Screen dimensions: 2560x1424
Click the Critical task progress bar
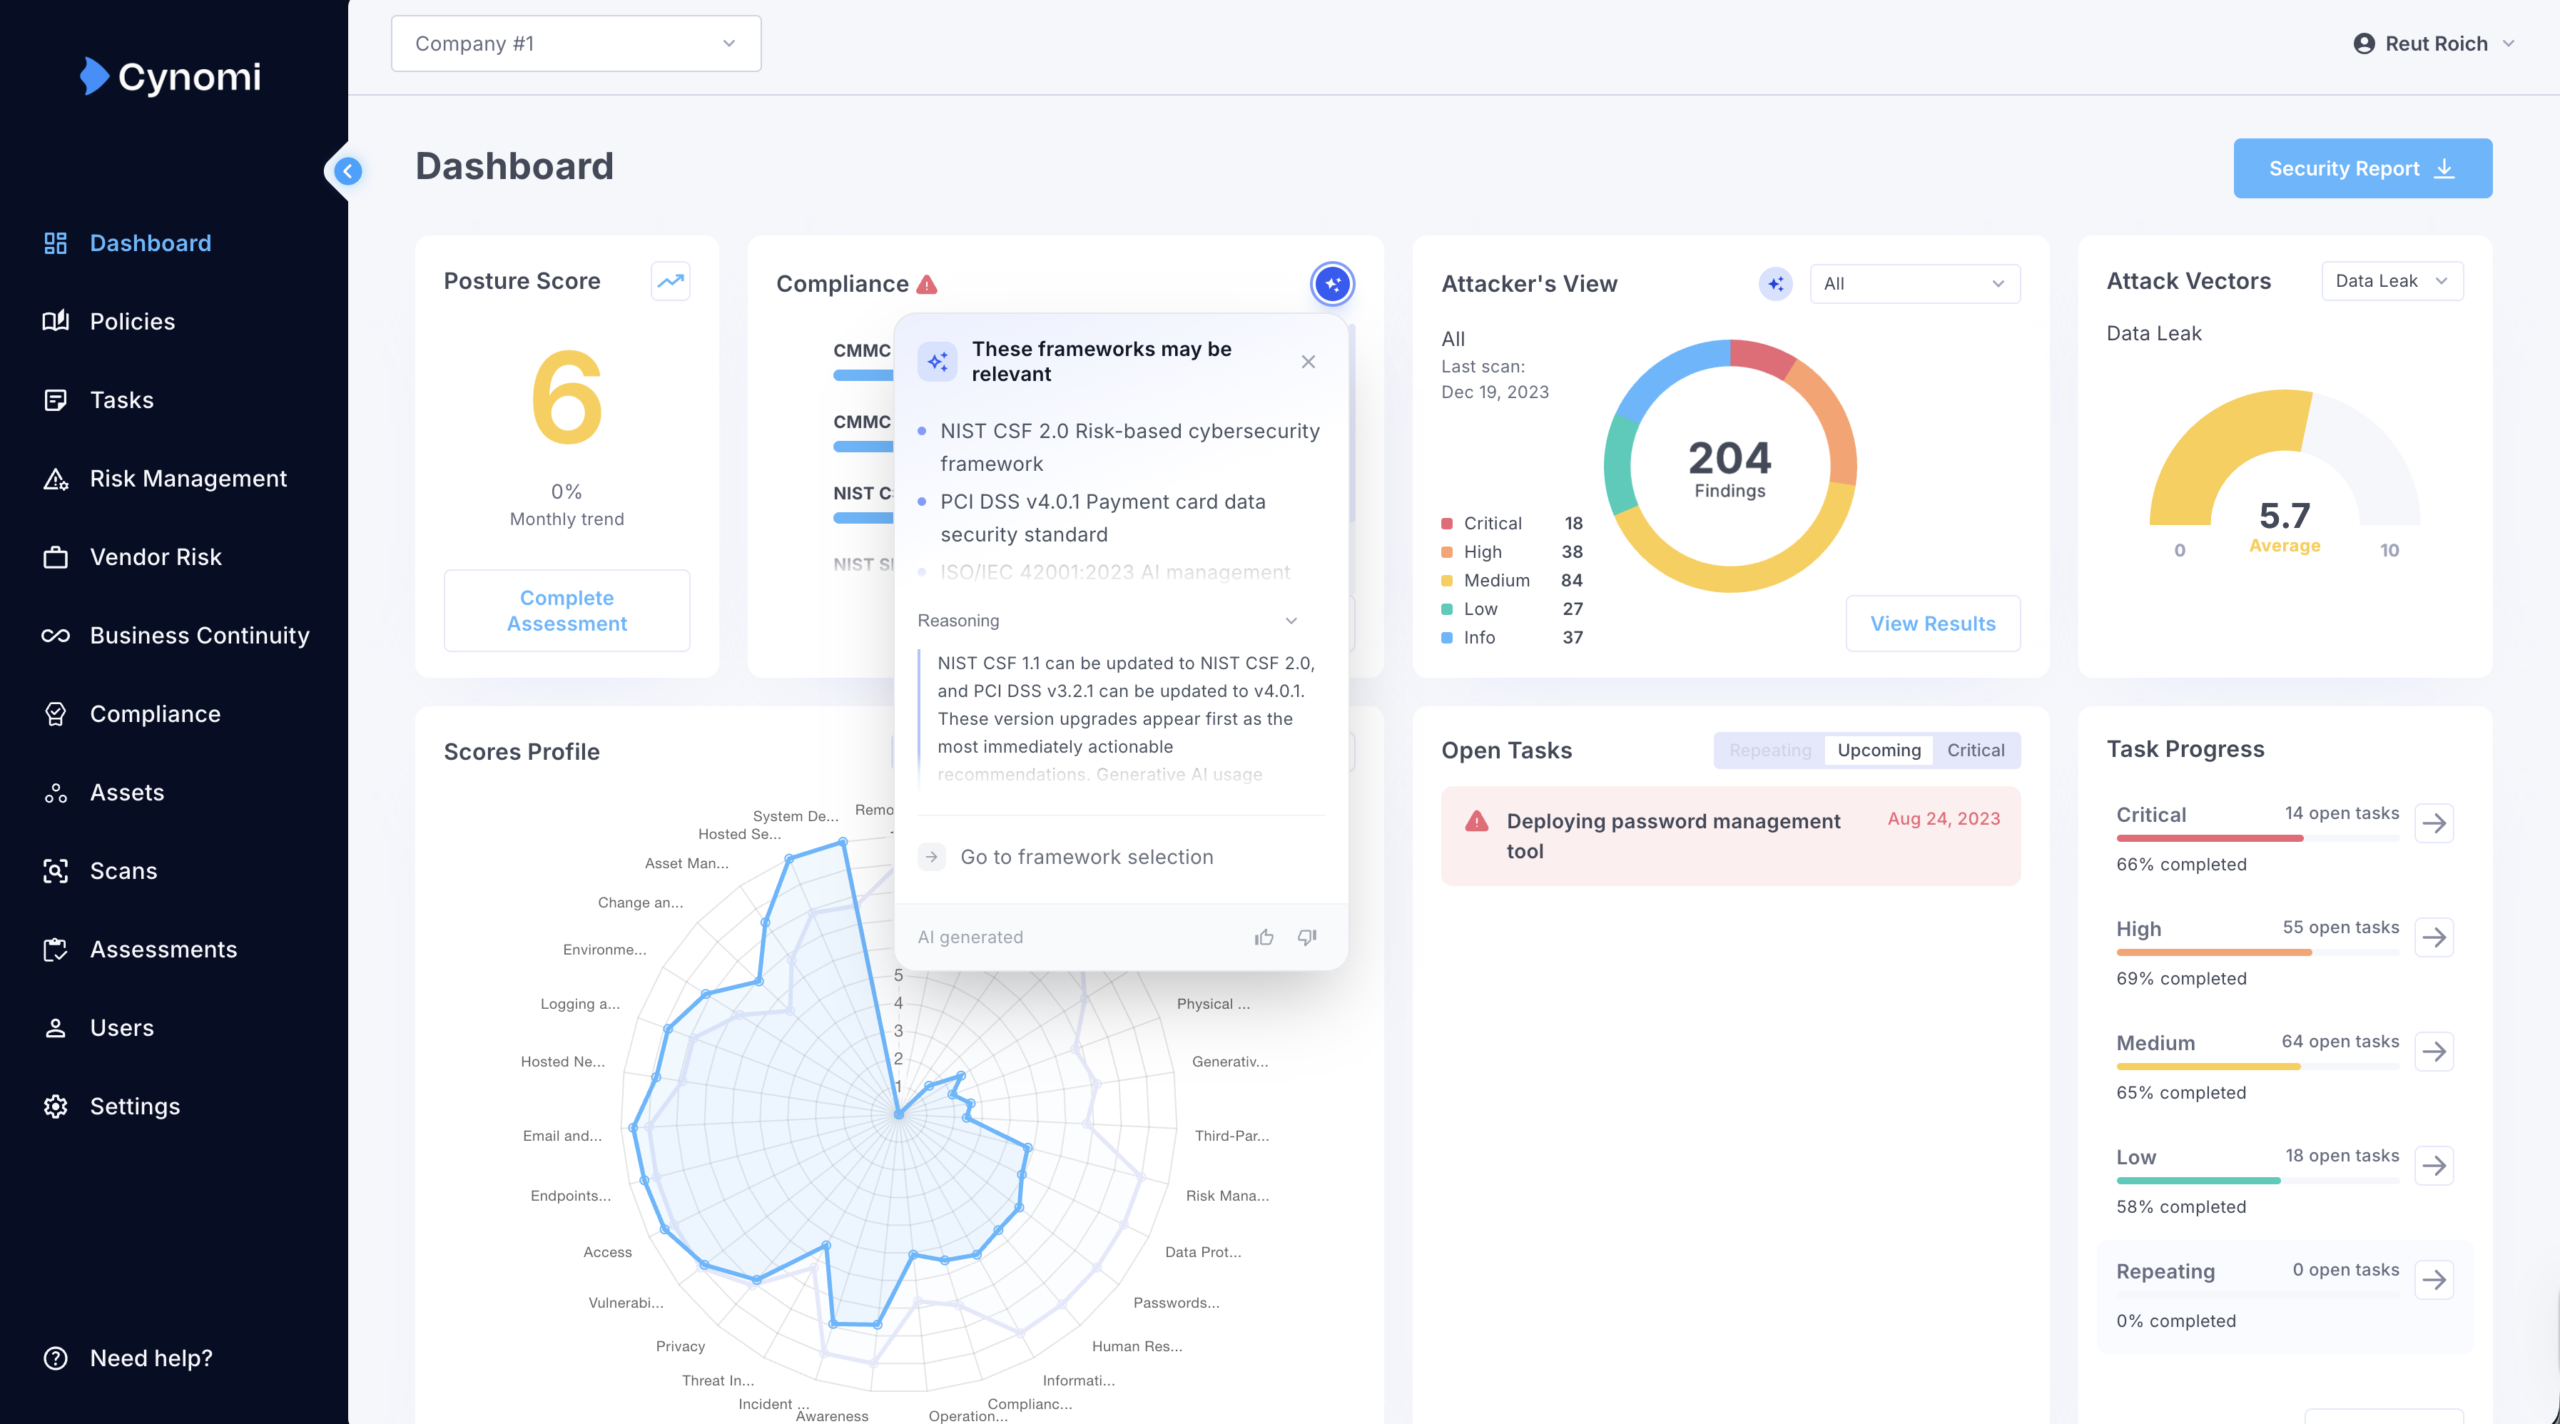[2257, 838]
